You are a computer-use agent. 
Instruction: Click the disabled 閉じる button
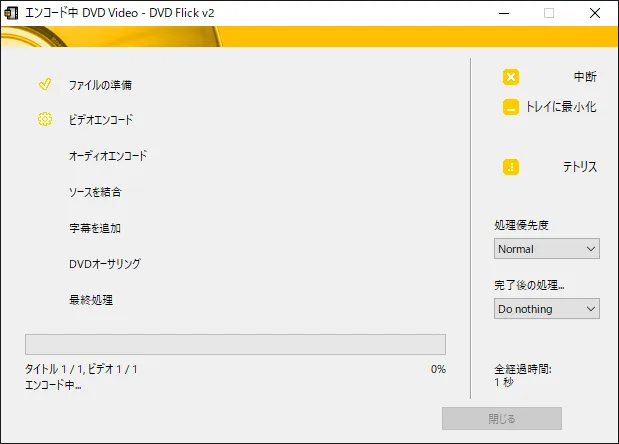502,418
